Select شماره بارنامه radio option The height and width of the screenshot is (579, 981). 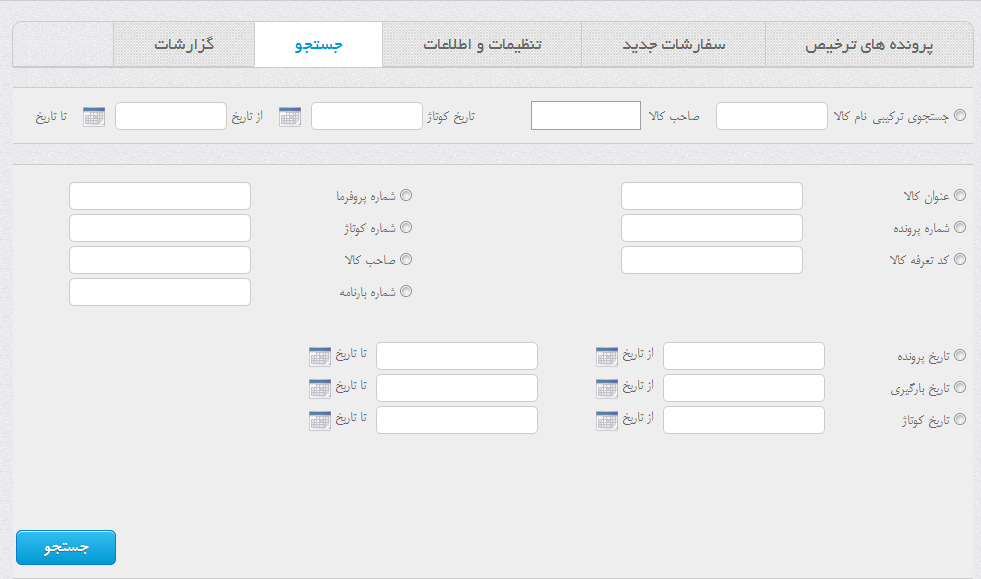coord(406,291)
